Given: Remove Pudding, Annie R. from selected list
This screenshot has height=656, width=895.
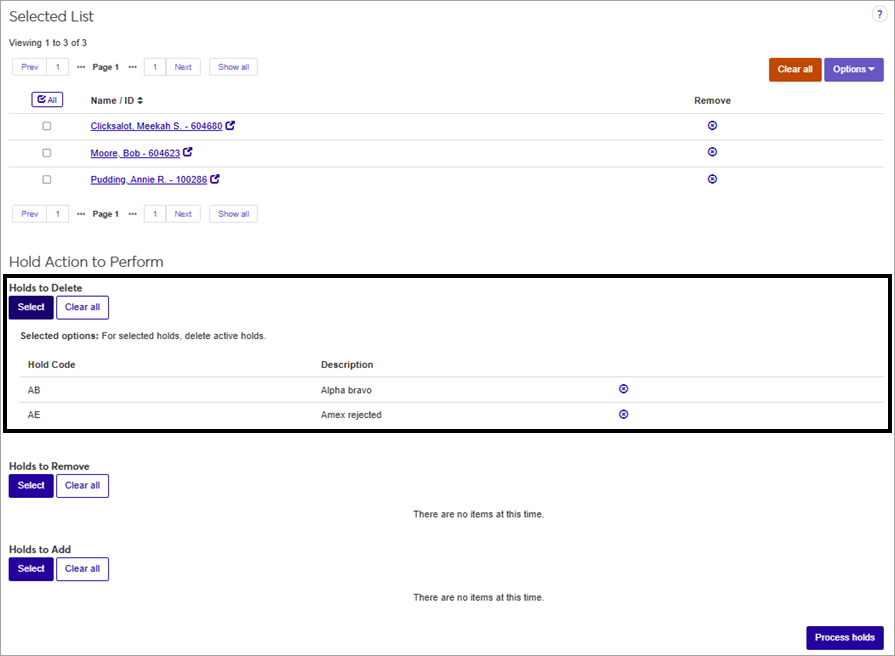Looking at the screenshot, I should [x=712, y=179].
